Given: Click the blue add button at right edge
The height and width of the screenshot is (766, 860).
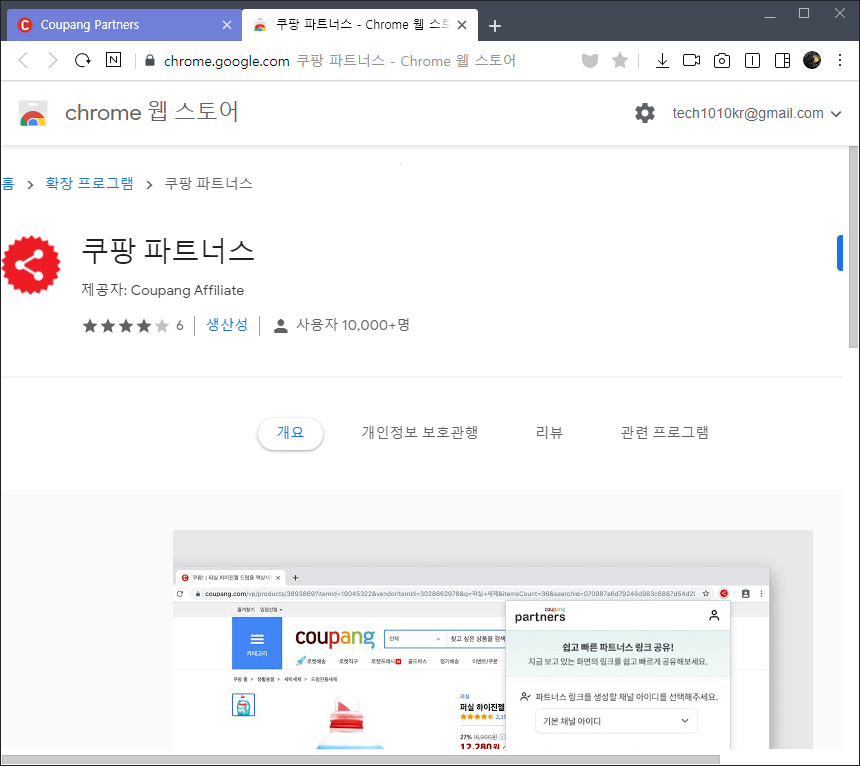Looking at the screenshot, I should pos(840,253).
